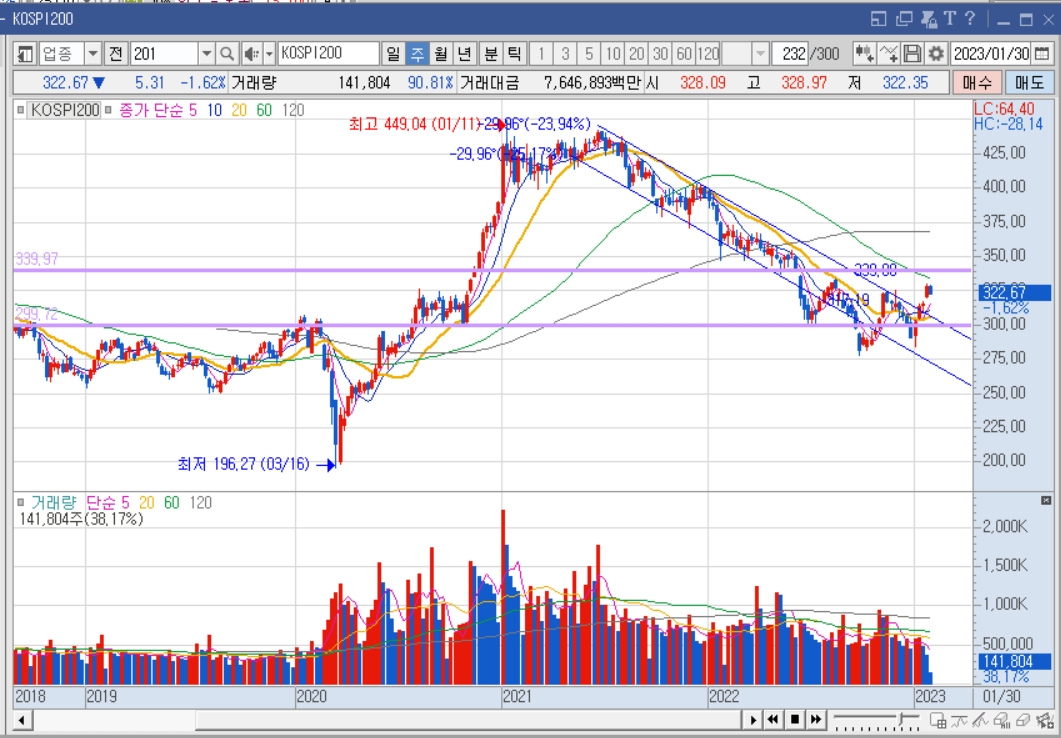Click the fast-forward double-arrow button
Viewport: 1061px width, 738px height.
click(817, 720)
